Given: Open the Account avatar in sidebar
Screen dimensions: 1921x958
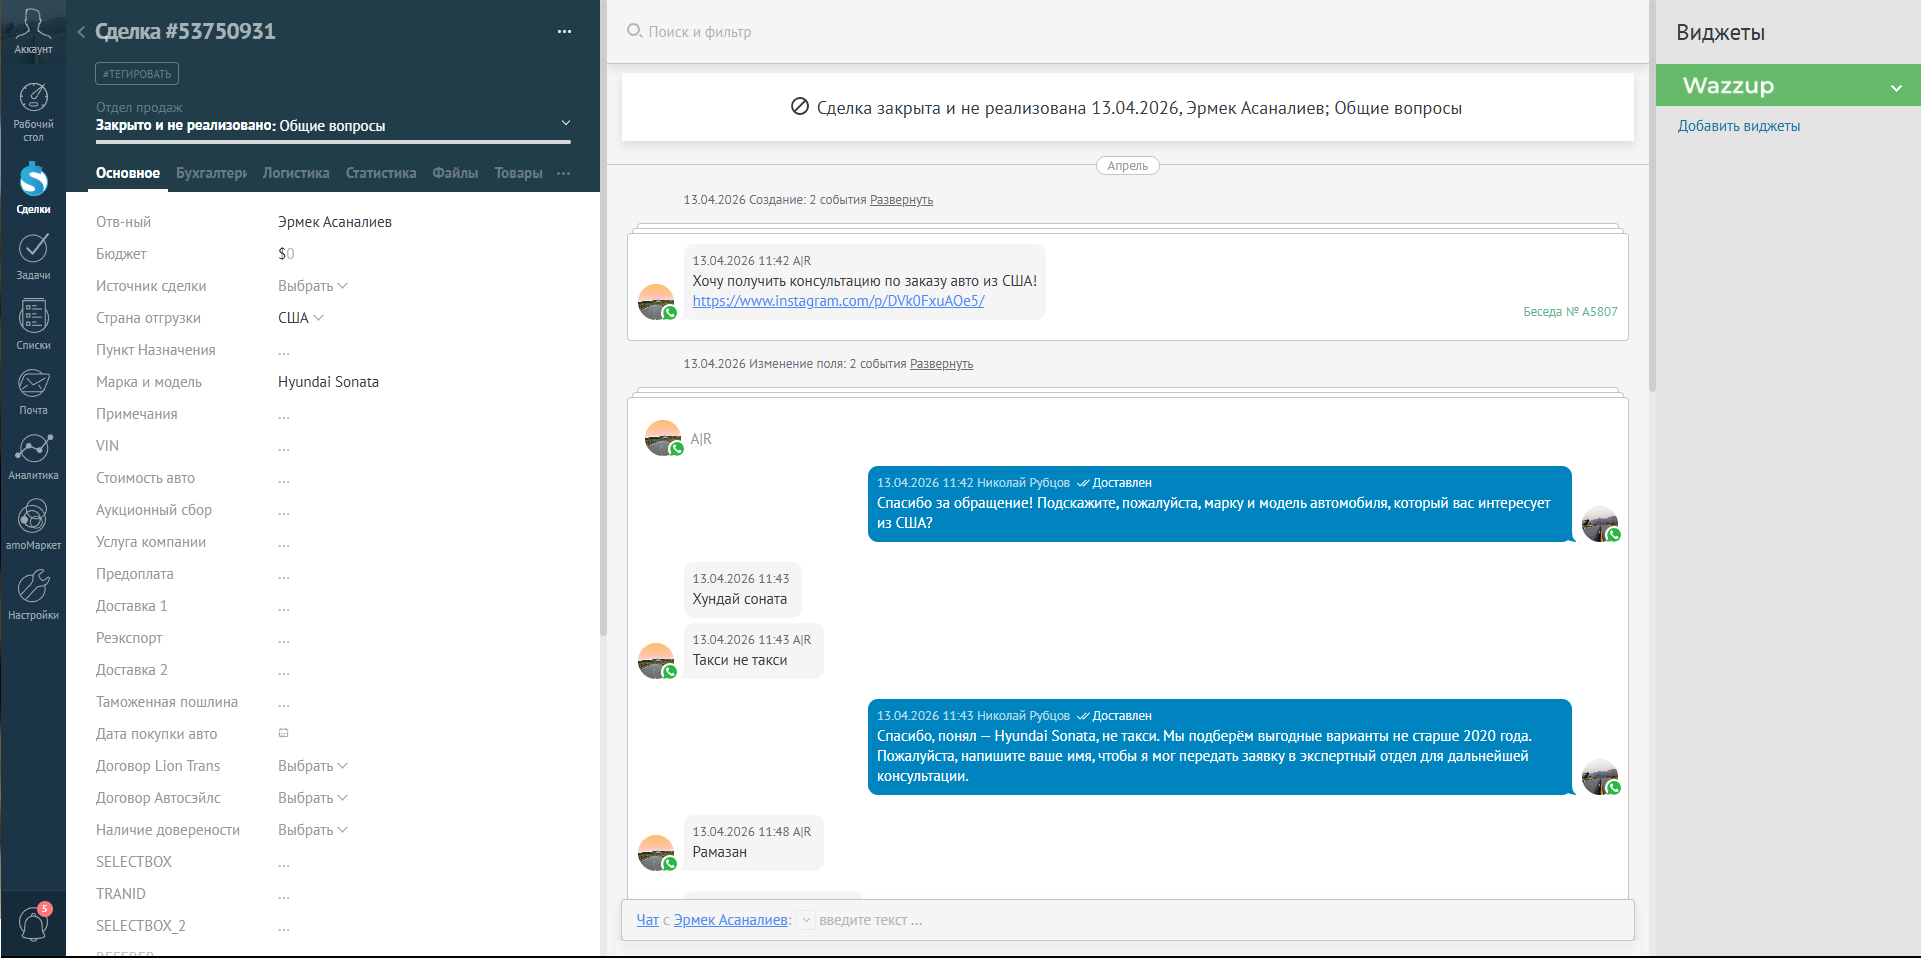Looking at the screenshot, I should [x=33, y=31].
